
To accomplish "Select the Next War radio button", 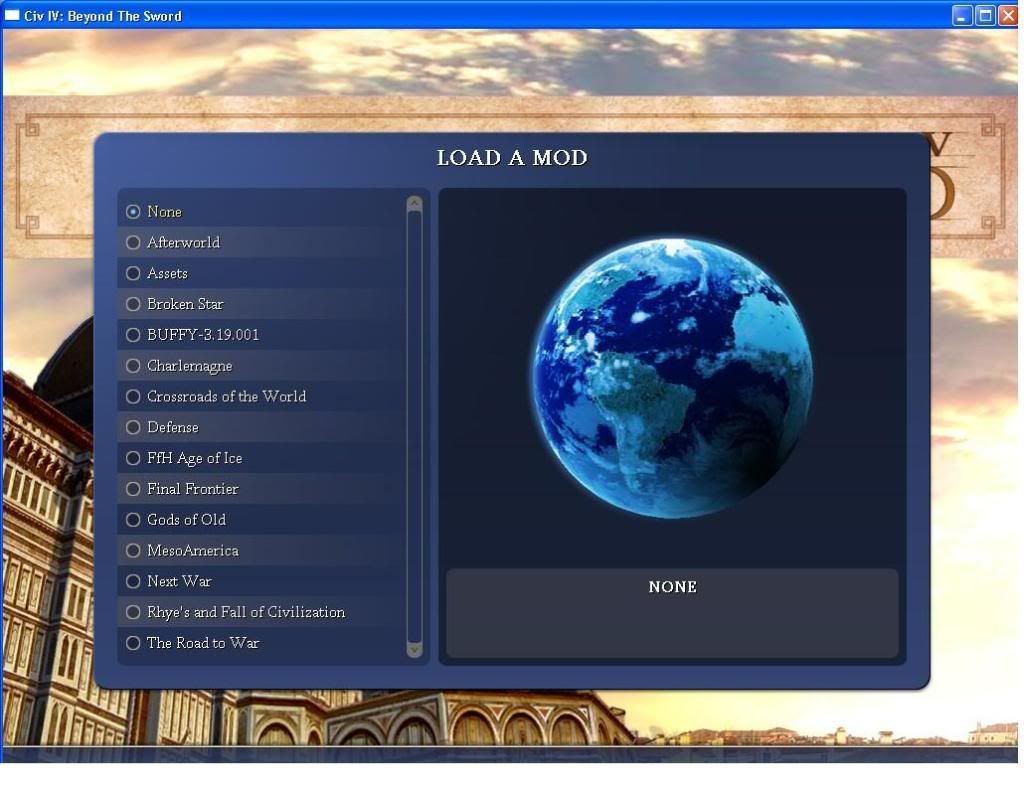I will click(133, 581).
